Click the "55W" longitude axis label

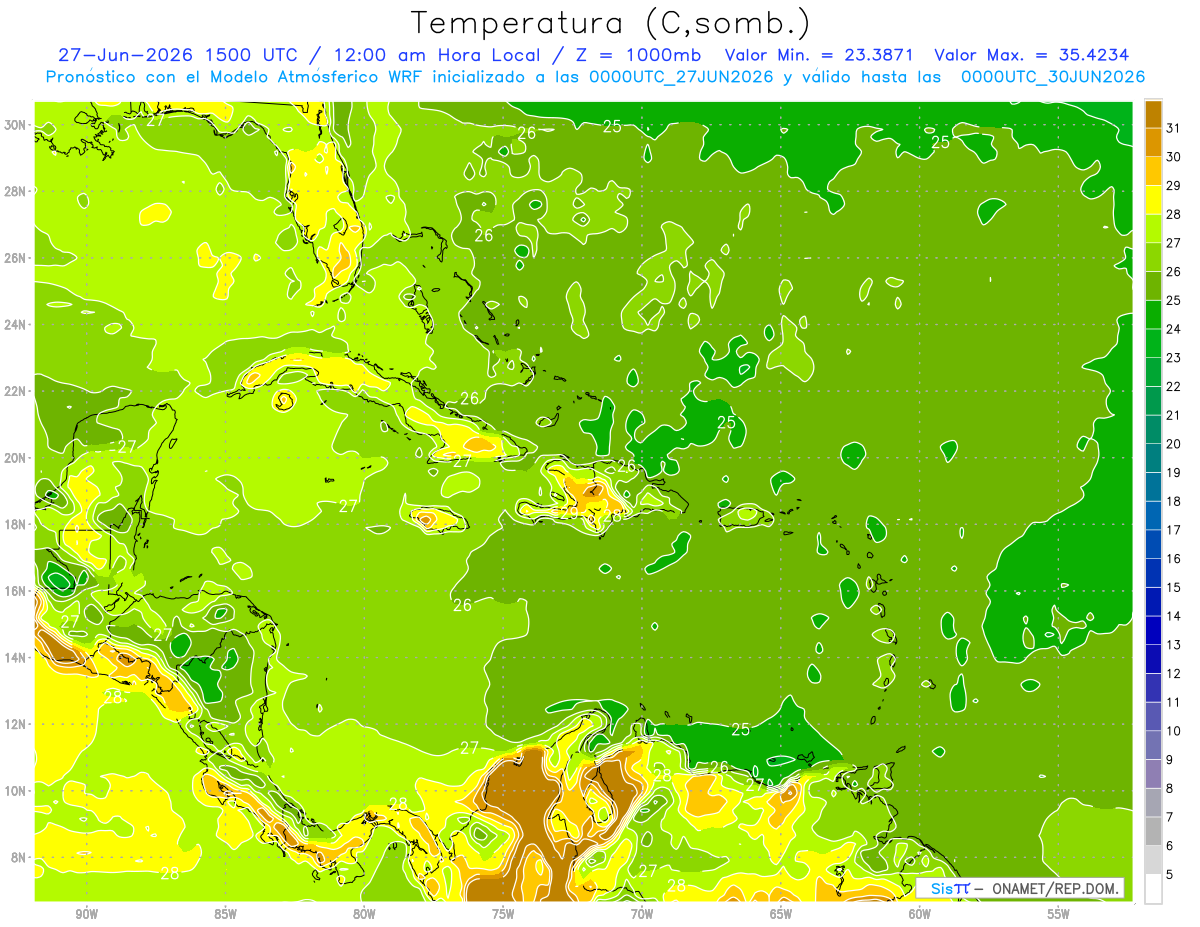(x=1058, y=914)
